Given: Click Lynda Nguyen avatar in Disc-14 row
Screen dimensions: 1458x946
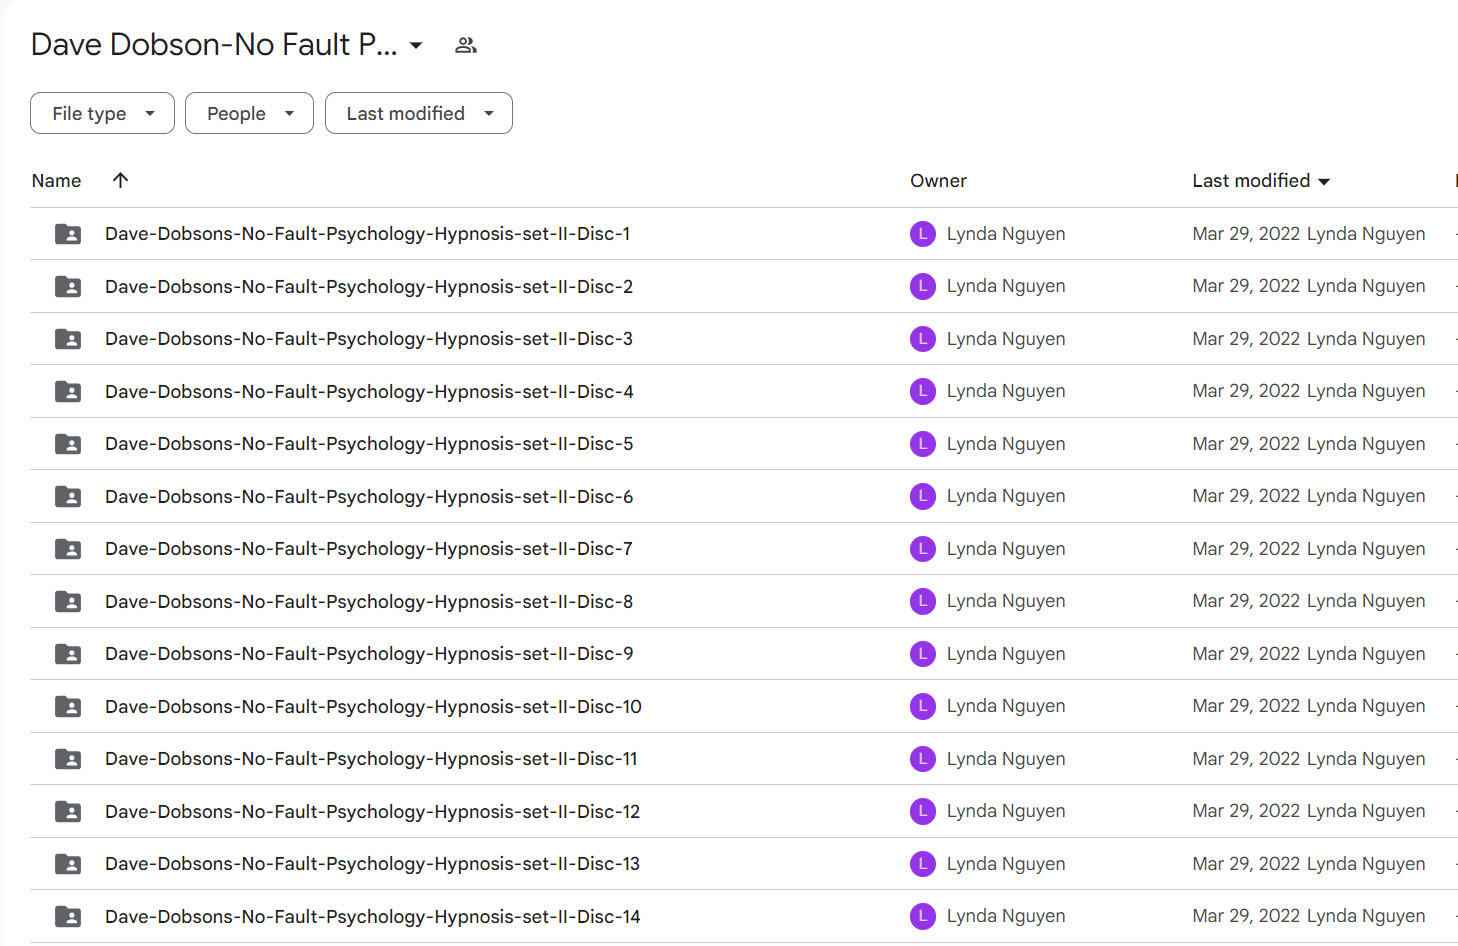Looking at the screenshot, I should [922, 916].
